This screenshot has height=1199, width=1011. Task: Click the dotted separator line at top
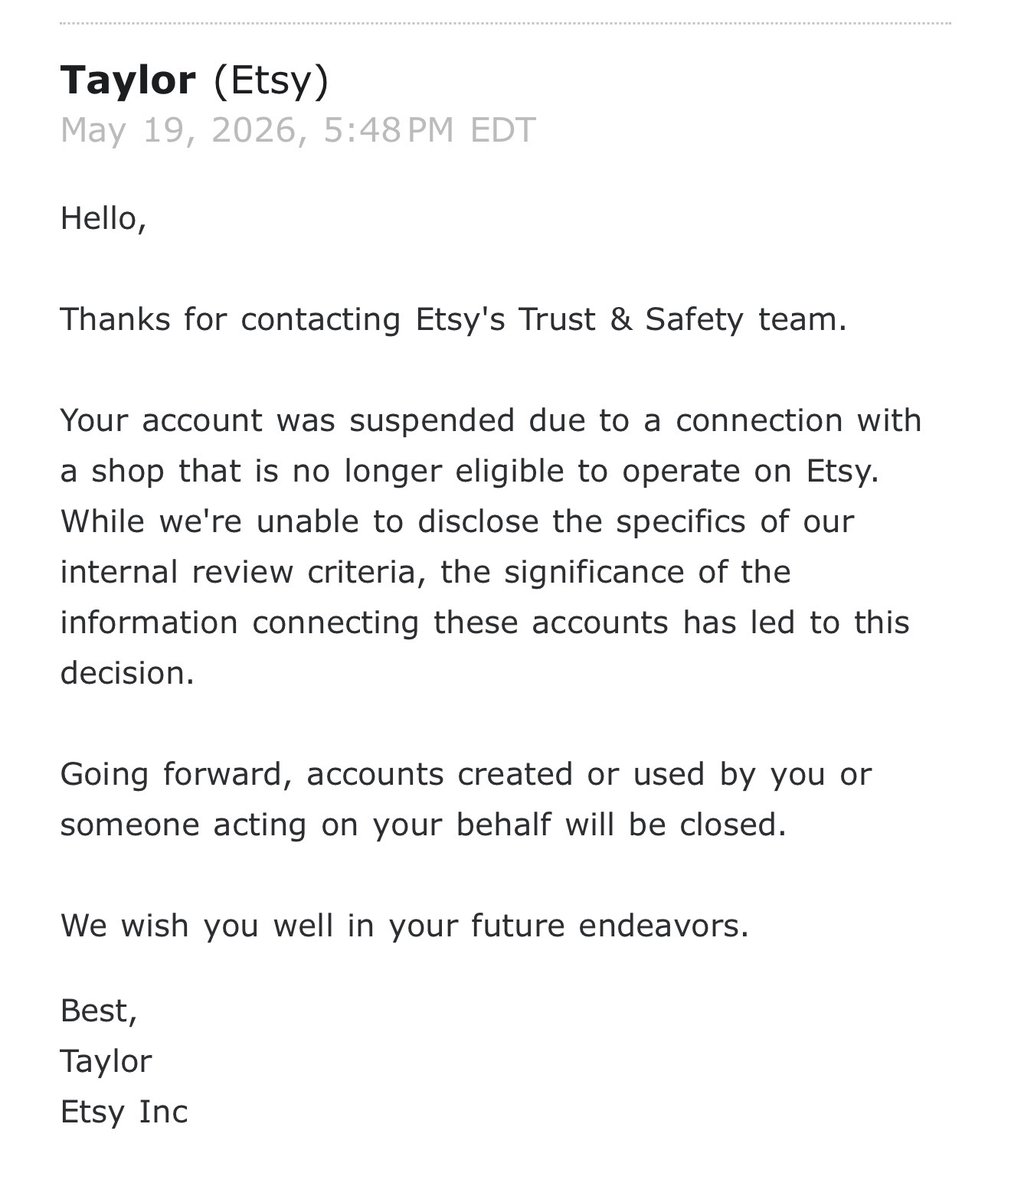[x=506, y=23]
